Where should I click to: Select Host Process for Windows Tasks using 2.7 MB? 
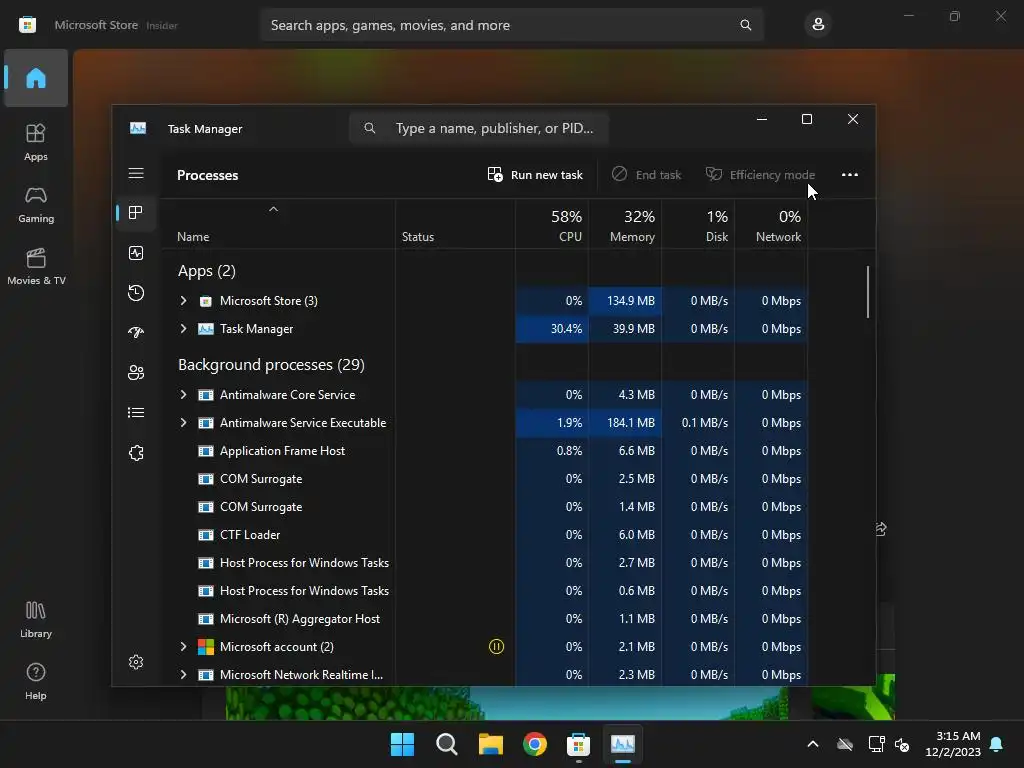[485, 562]
